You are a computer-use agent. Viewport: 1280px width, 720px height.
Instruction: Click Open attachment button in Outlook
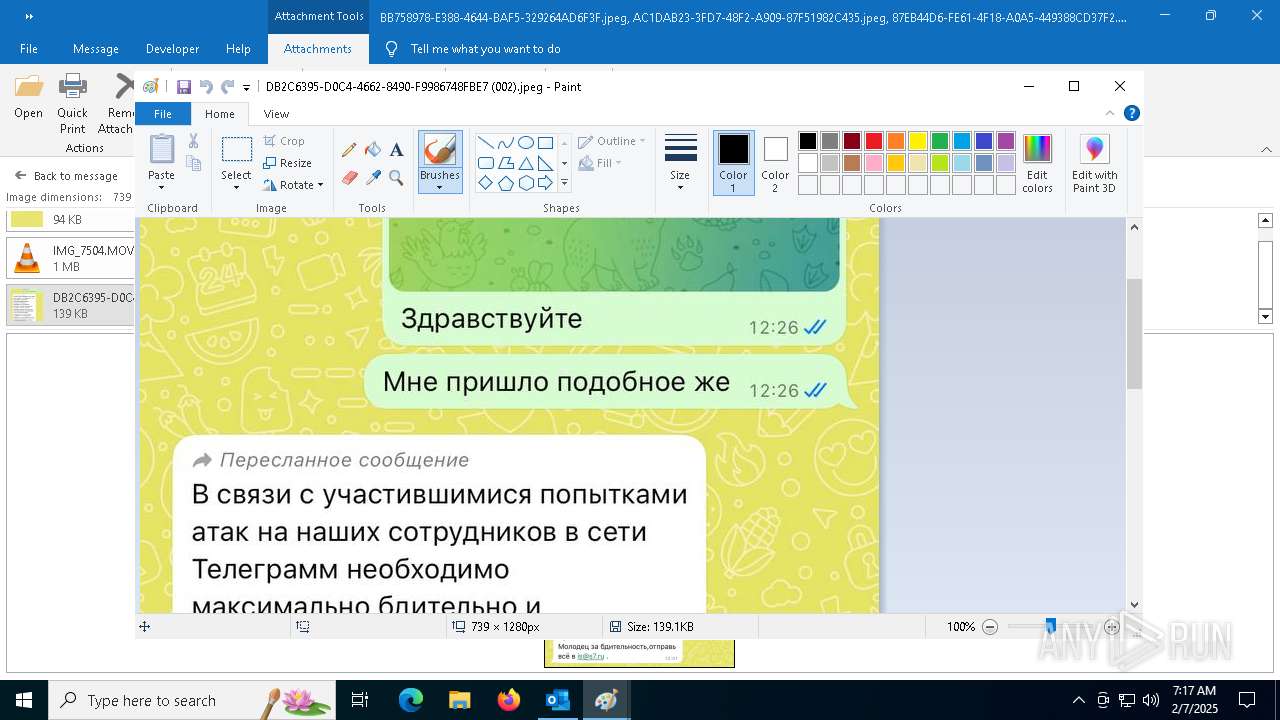point(28,97)
